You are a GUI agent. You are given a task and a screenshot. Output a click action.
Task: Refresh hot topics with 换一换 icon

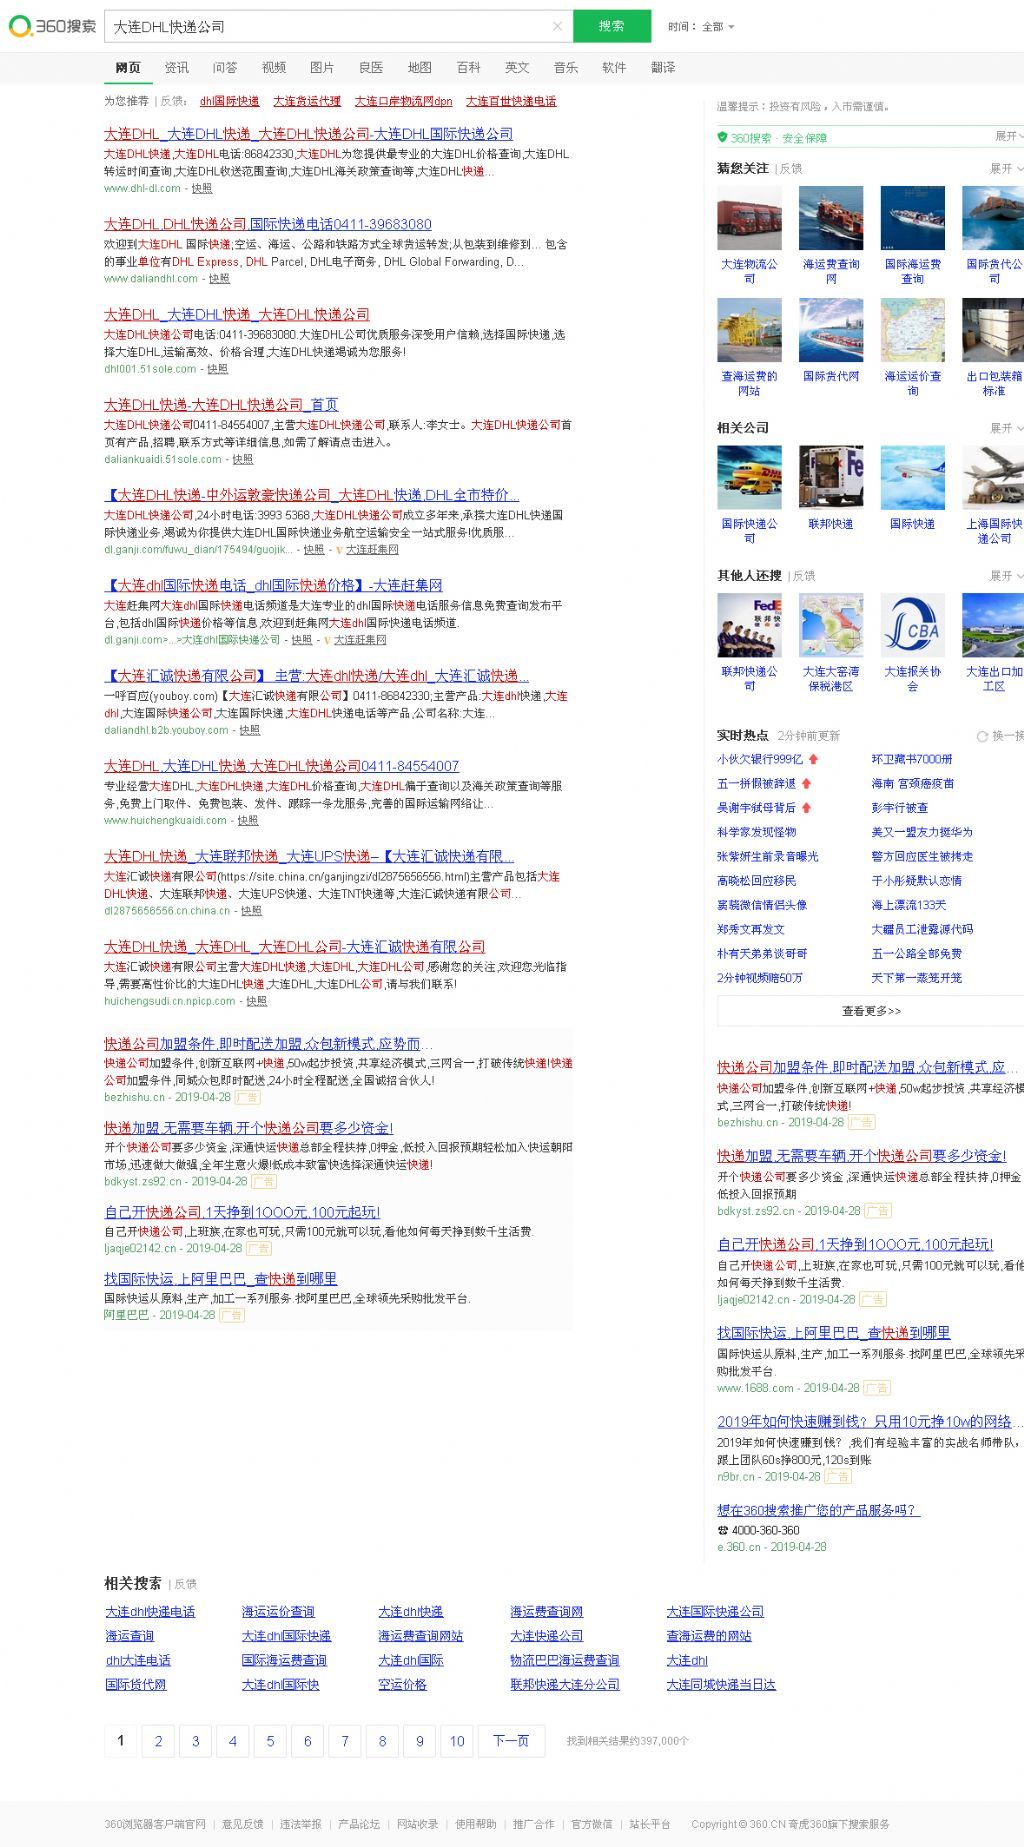coord(982,736)
